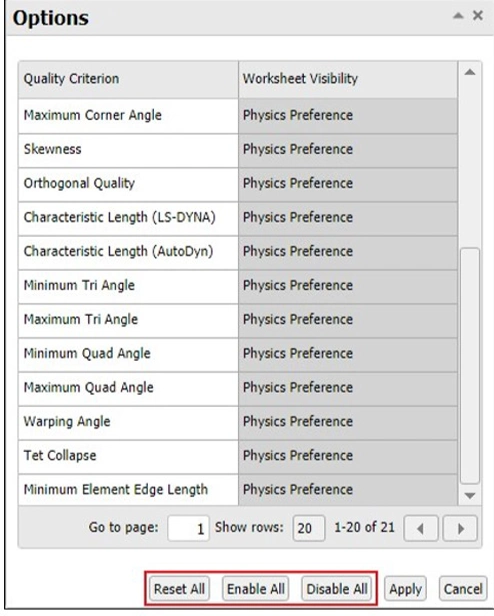Cancel the Options dialog
The height and width of the screenshot is (616, 494).
click(463, 589)
